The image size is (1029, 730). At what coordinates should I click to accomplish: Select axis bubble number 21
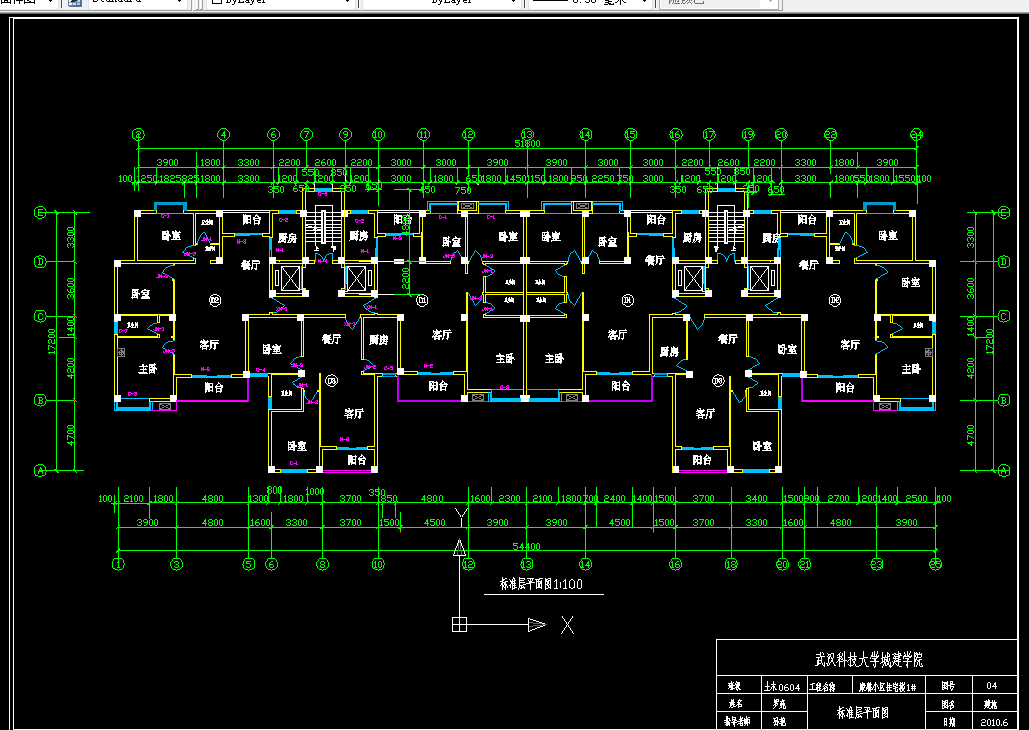(805, 564)
